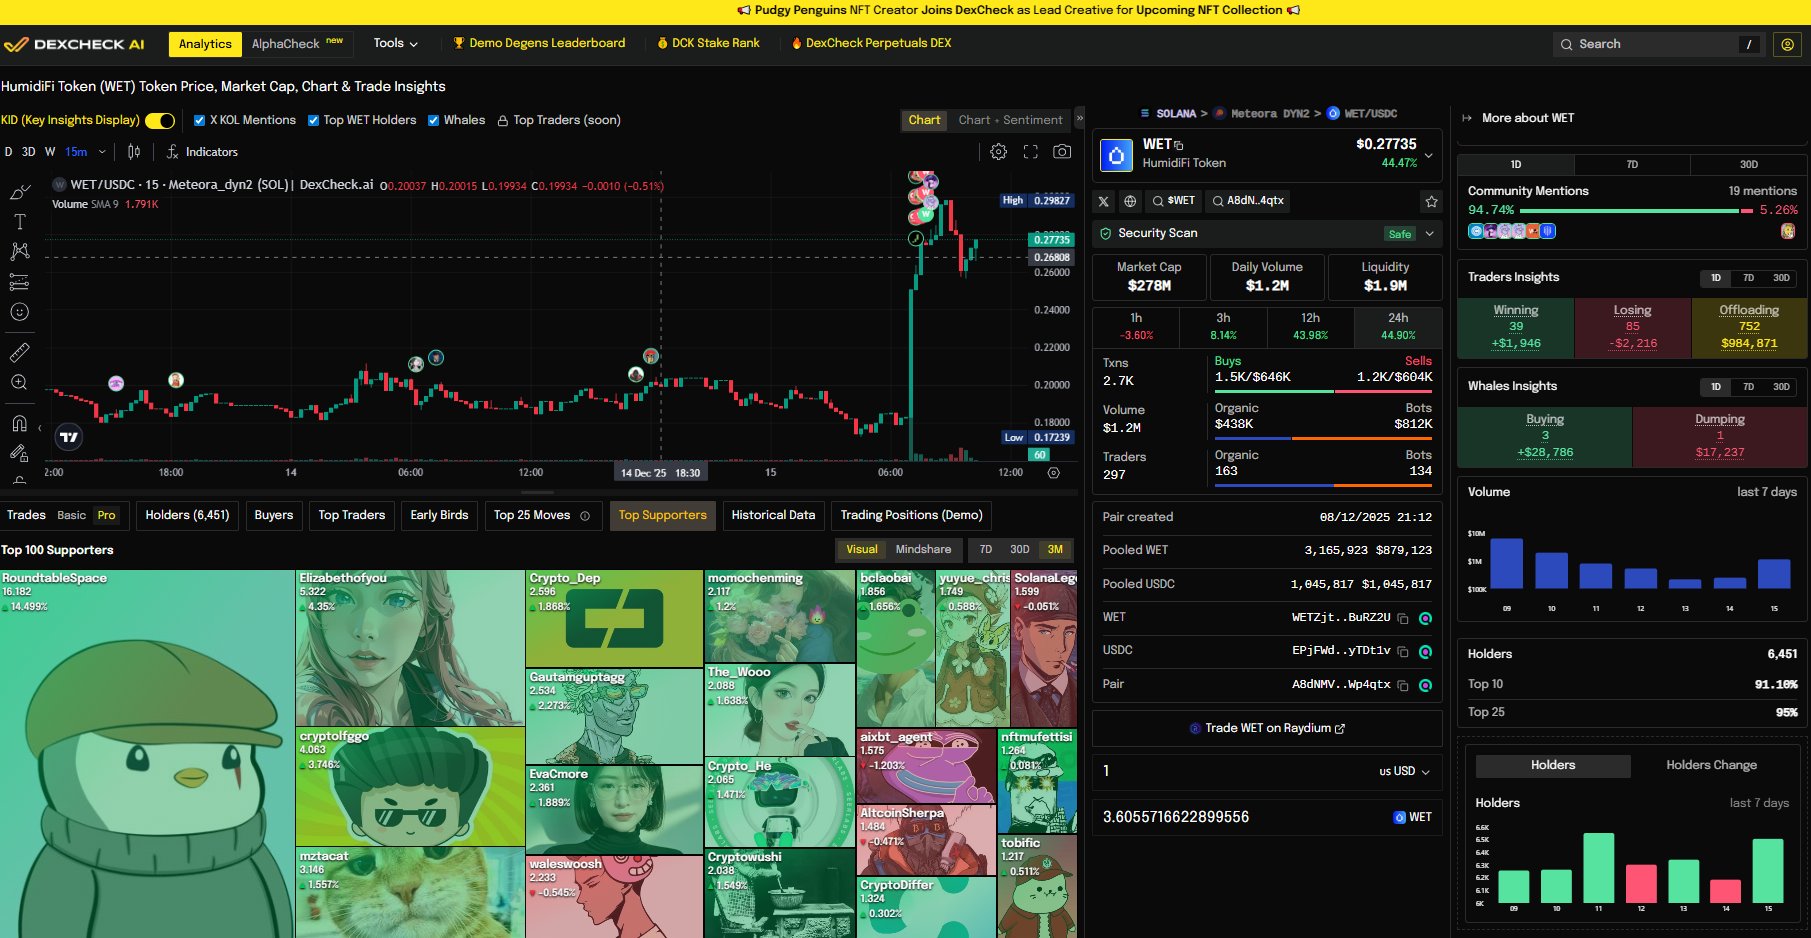Open the Historical Data tab
Screen dimensions: 1811x938
pos(773,515)
